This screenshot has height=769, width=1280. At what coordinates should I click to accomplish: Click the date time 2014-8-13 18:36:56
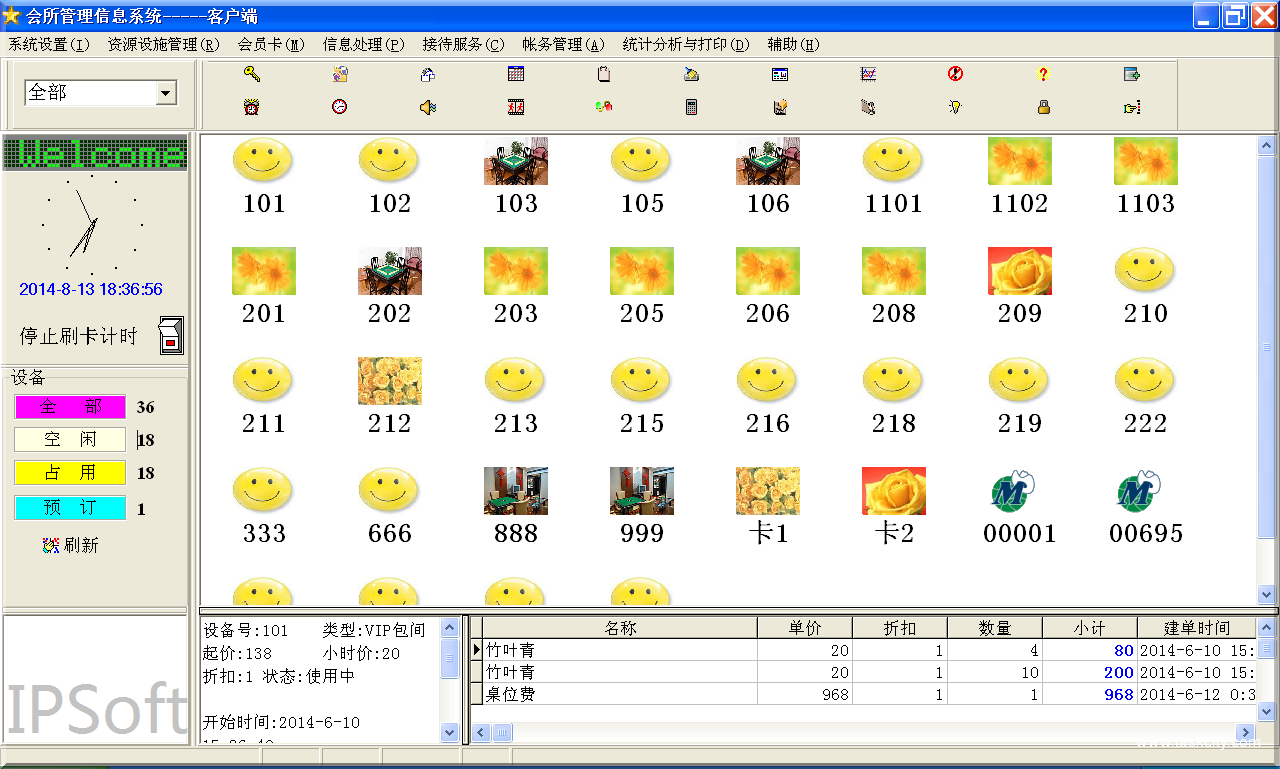click(91, 289)
